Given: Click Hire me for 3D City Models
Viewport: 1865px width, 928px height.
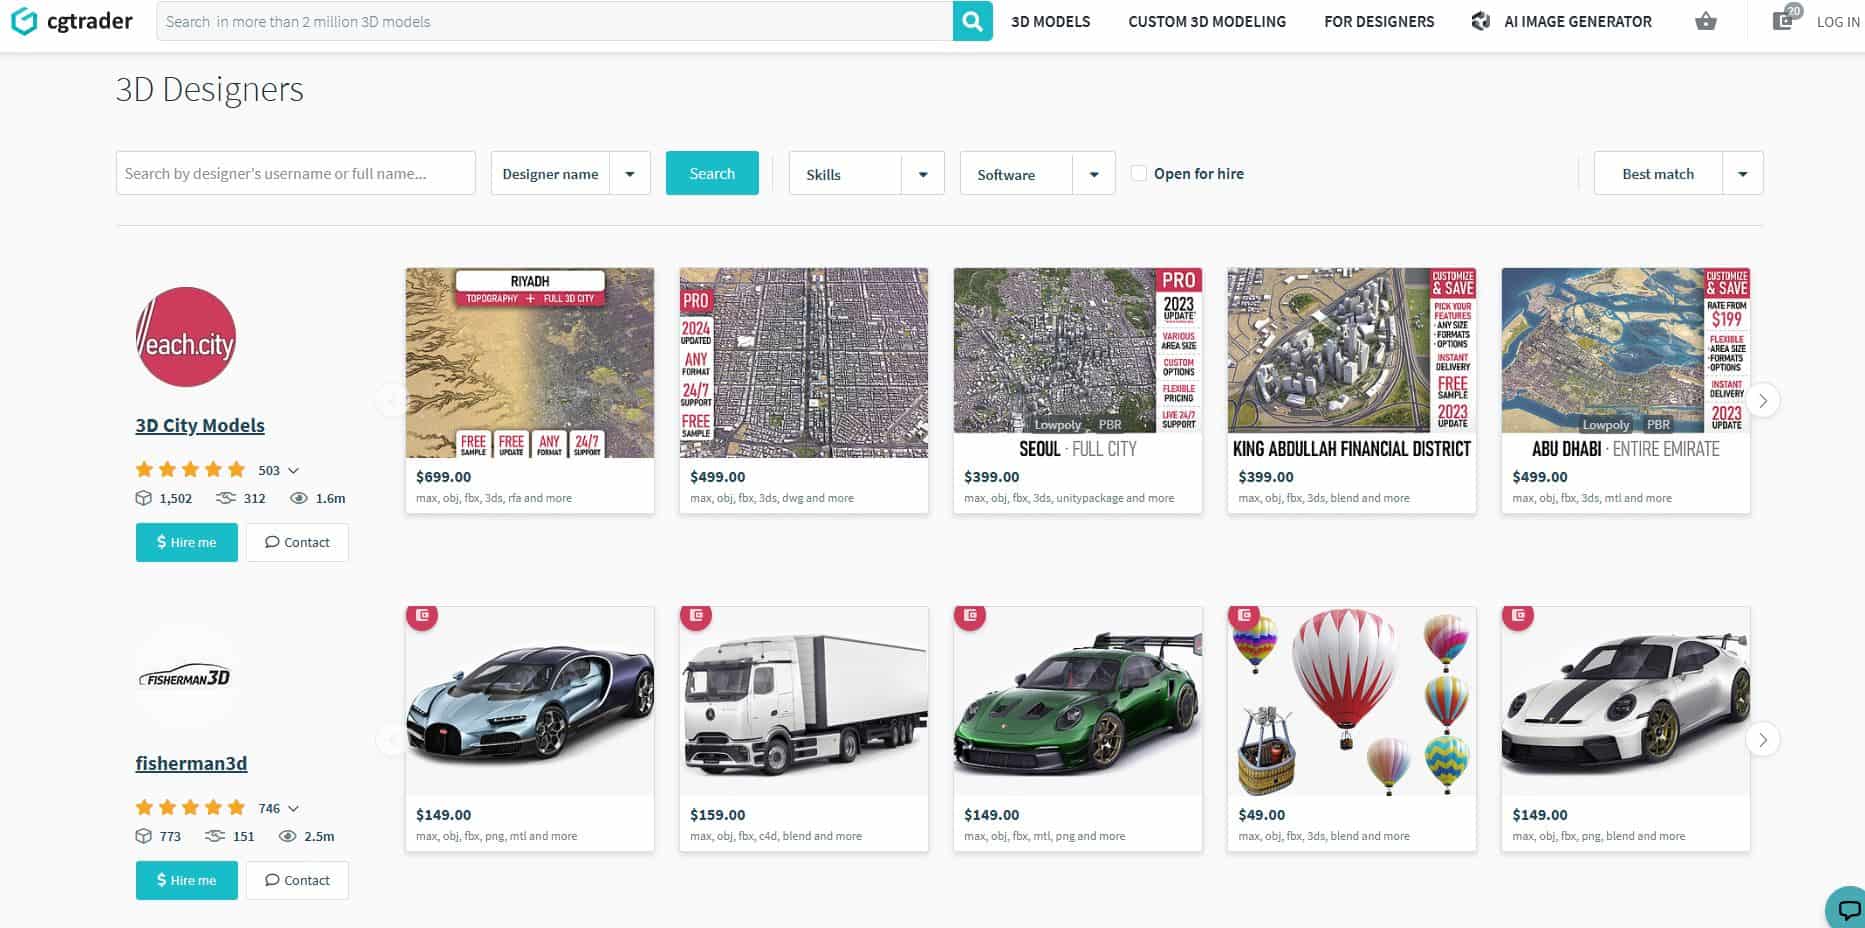Looking at the screenshot, I should [x=186, y=542].
